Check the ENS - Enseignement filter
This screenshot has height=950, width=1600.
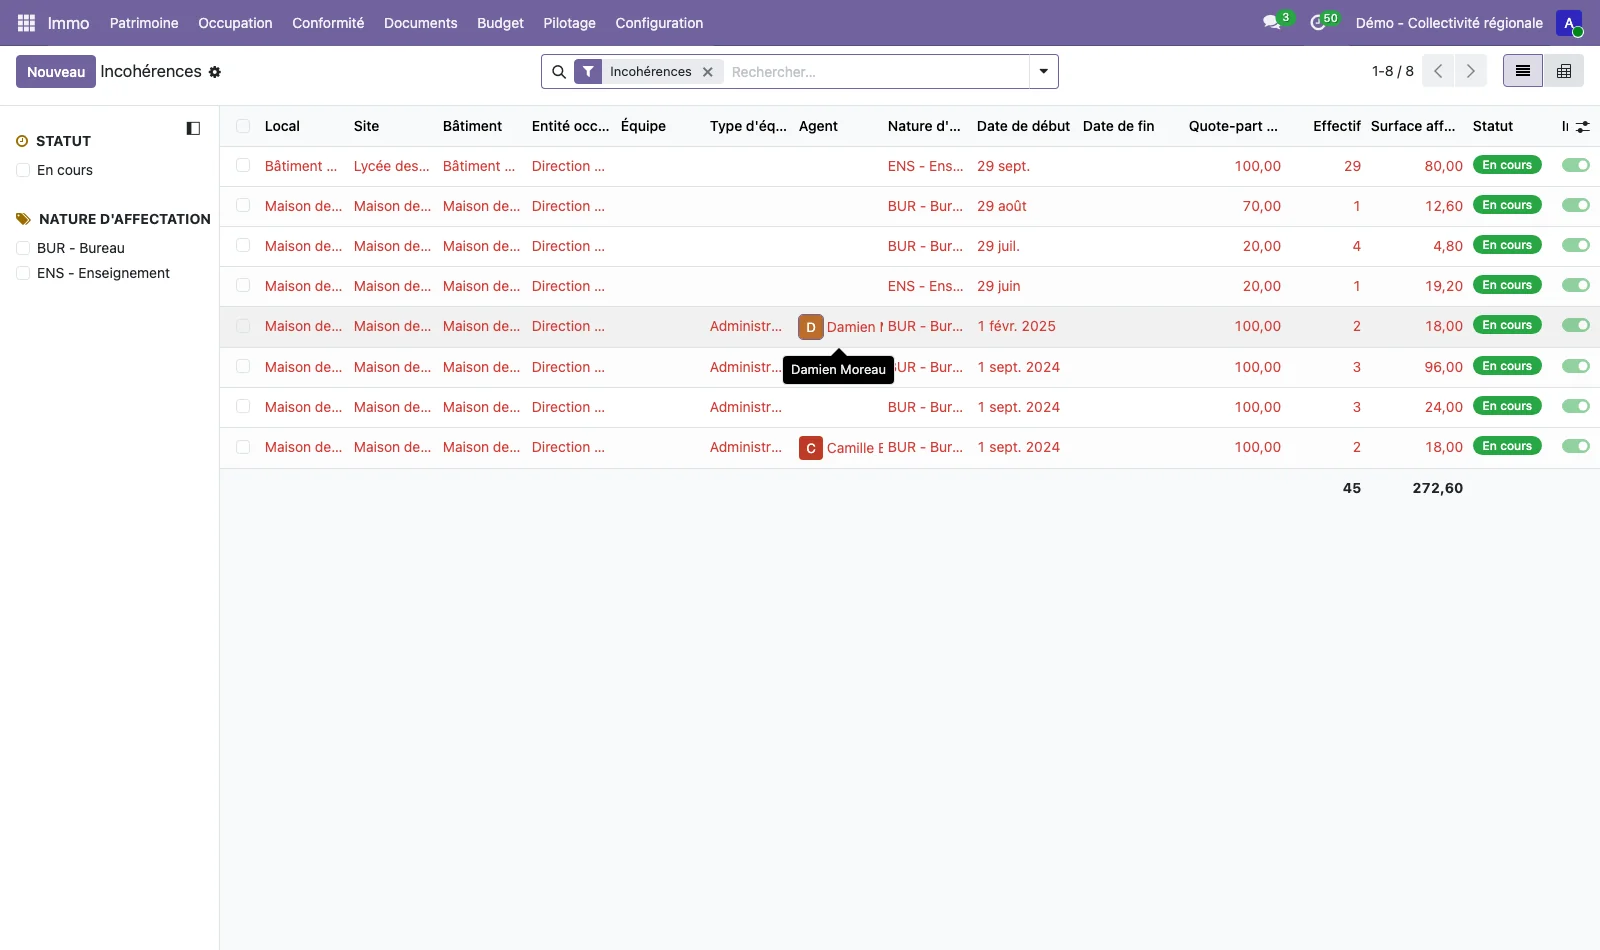click(x=23, y=273)
